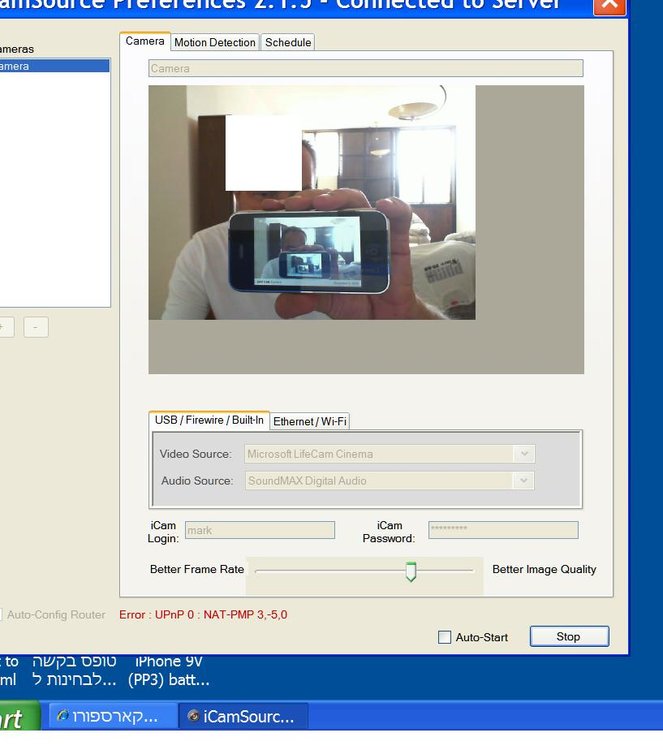The image size is (663, 750).
Task: Click the minus remove camera button
Action: (36, 327)
